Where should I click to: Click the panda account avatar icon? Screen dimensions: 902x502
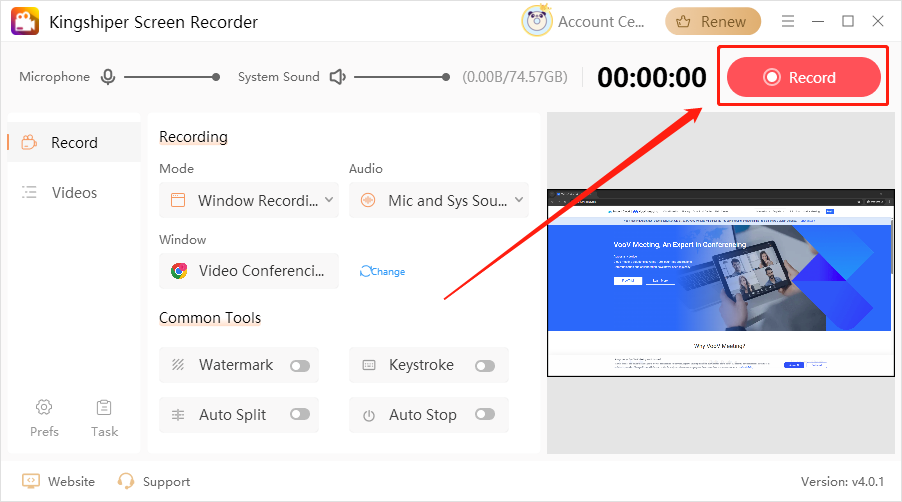[537, 21]
